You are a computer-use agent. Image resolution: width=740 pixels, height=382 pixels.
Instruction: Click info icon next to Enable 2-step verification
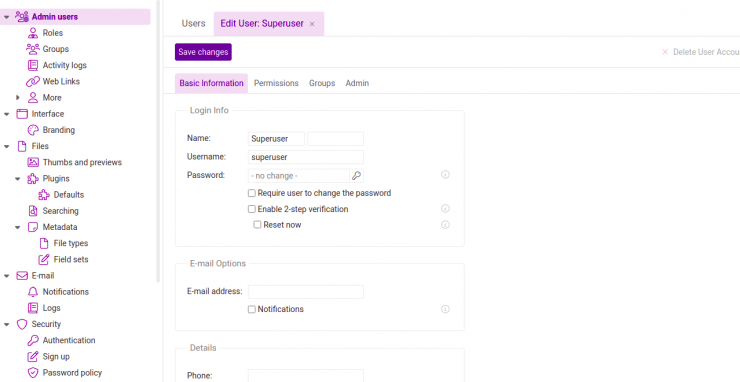coord(445,209)
